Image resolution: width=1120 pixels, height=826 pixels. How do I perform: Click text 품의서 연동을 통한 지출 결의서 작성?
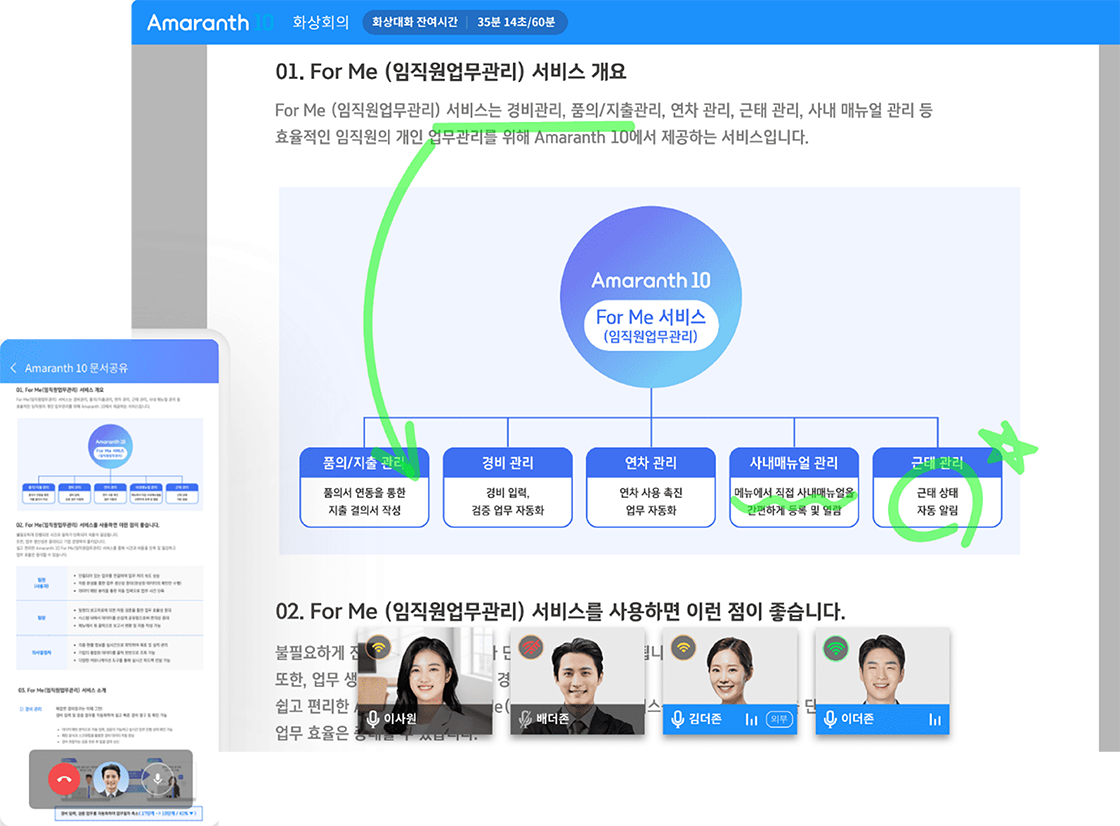coord(364,502)
